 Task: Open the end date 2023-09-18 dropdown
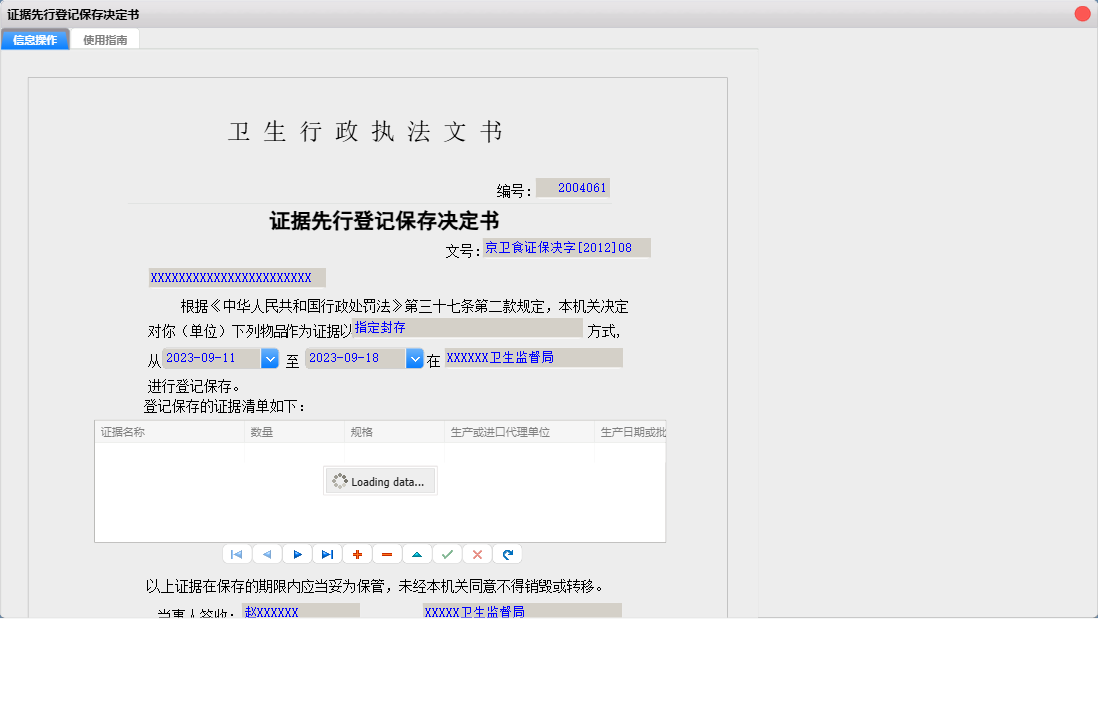(x=414, y=357)
